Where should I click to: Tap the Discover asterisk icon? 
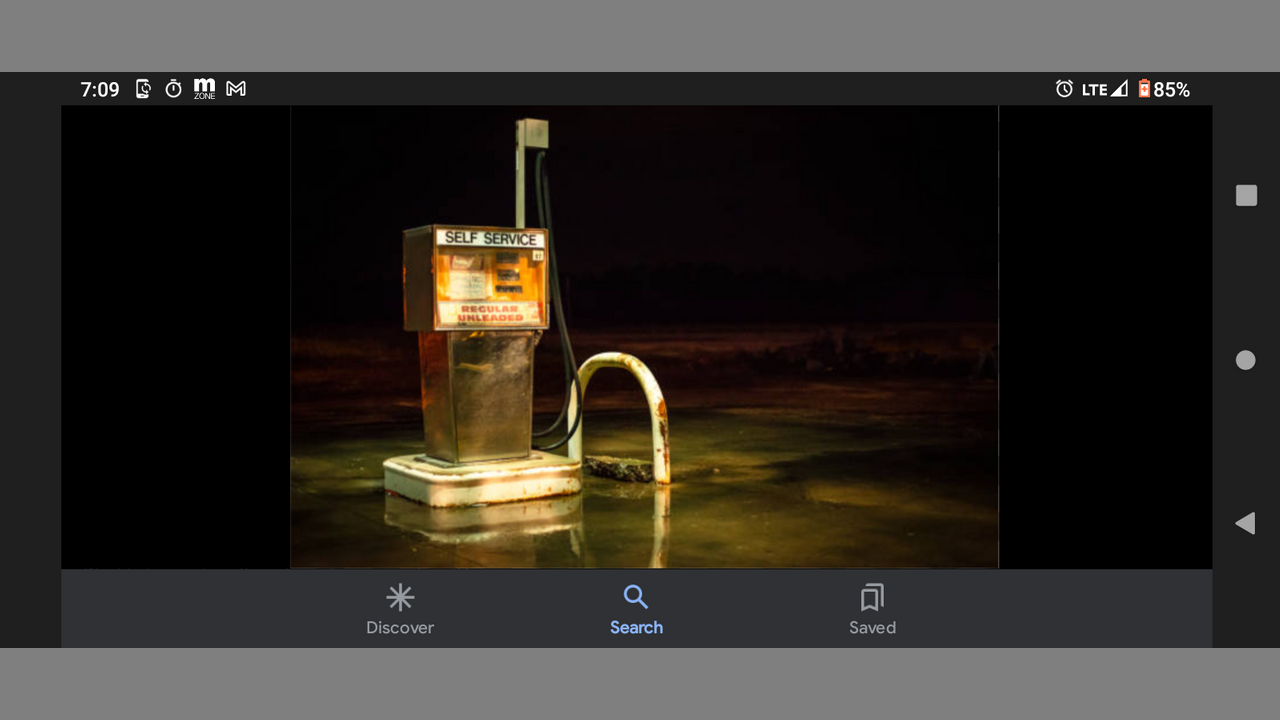[x=400, y=598]
